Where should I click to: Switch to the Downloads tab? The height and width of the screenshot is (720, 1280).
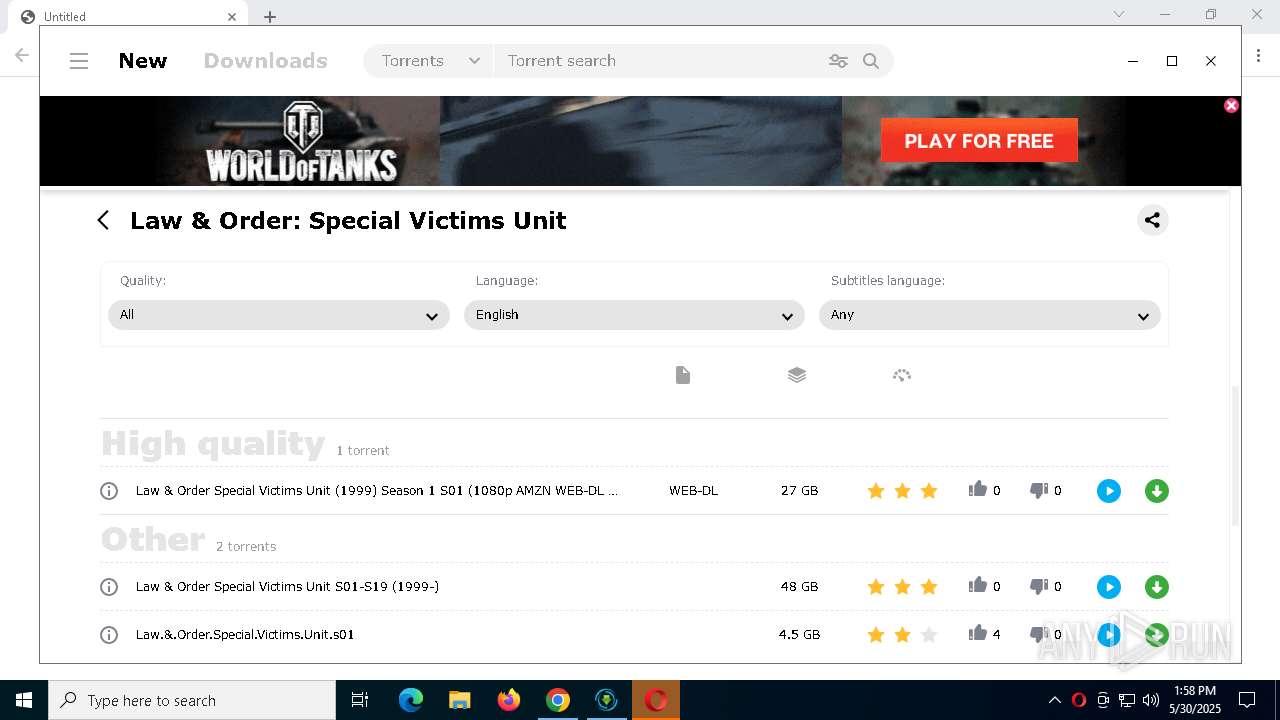[x=266, y=61]
